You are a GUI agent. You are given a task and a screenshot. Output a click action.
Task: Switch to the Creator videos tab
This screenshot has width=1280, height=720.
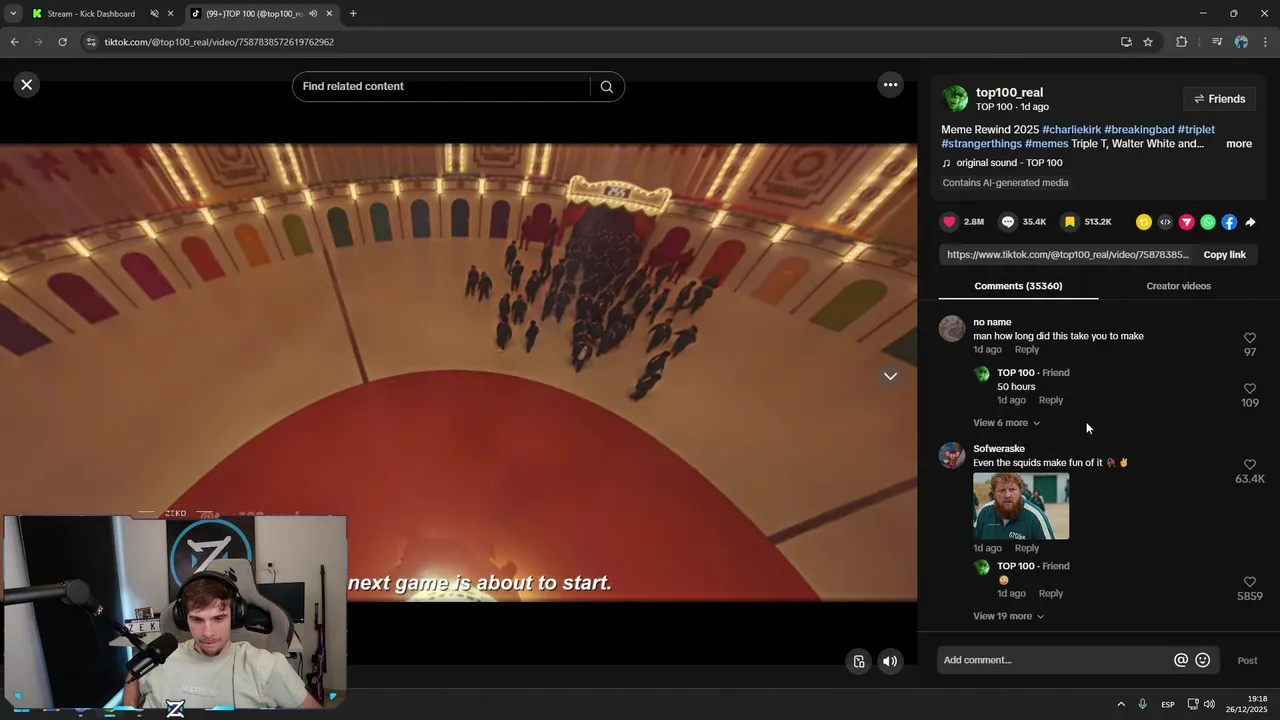coord(1178,286)
